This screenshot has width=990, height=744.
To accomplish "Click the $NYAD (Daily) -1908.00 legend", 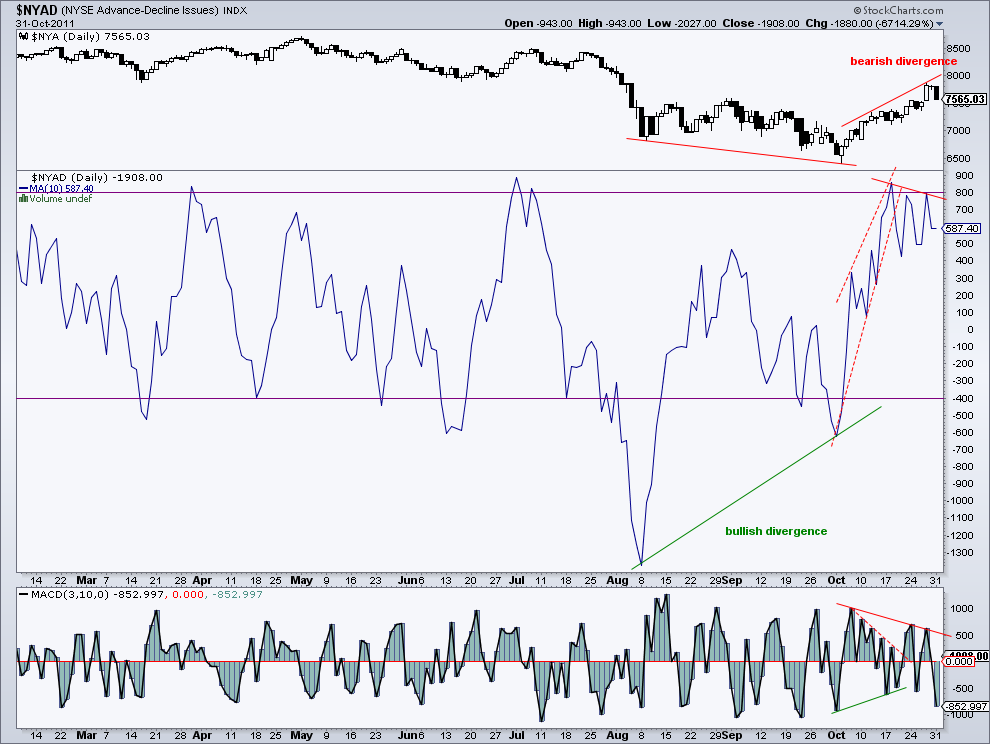I will tap(97, 177).
